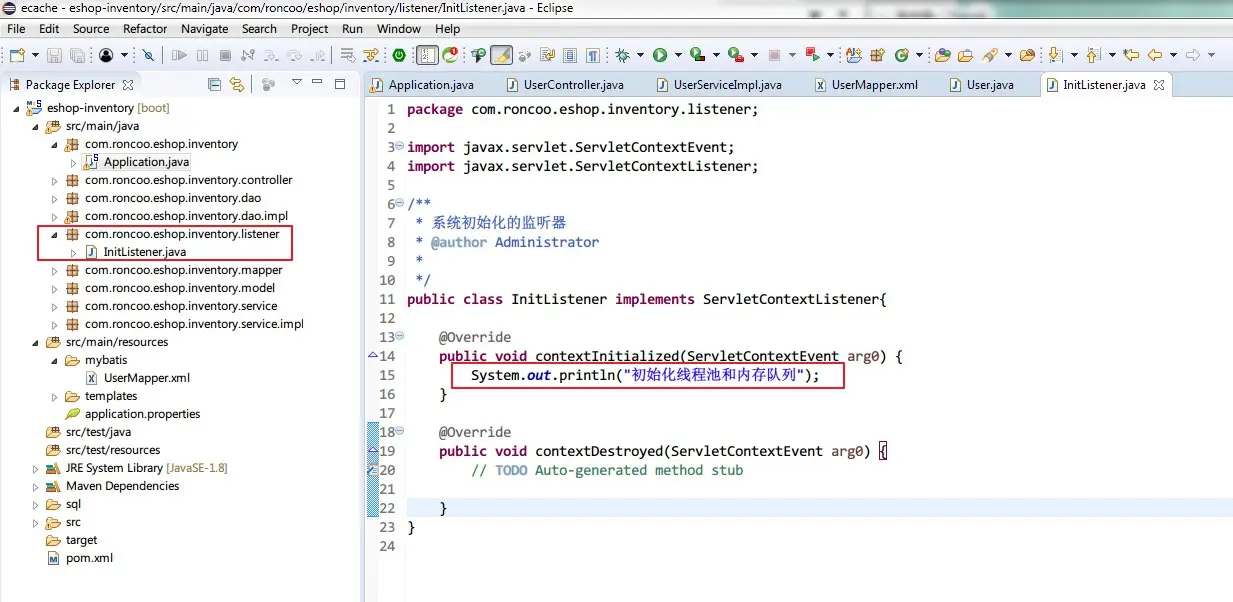Click the Resume debug icon
Image resolution: width=1233 pixels, height=602 pixels.
(179, 55)
